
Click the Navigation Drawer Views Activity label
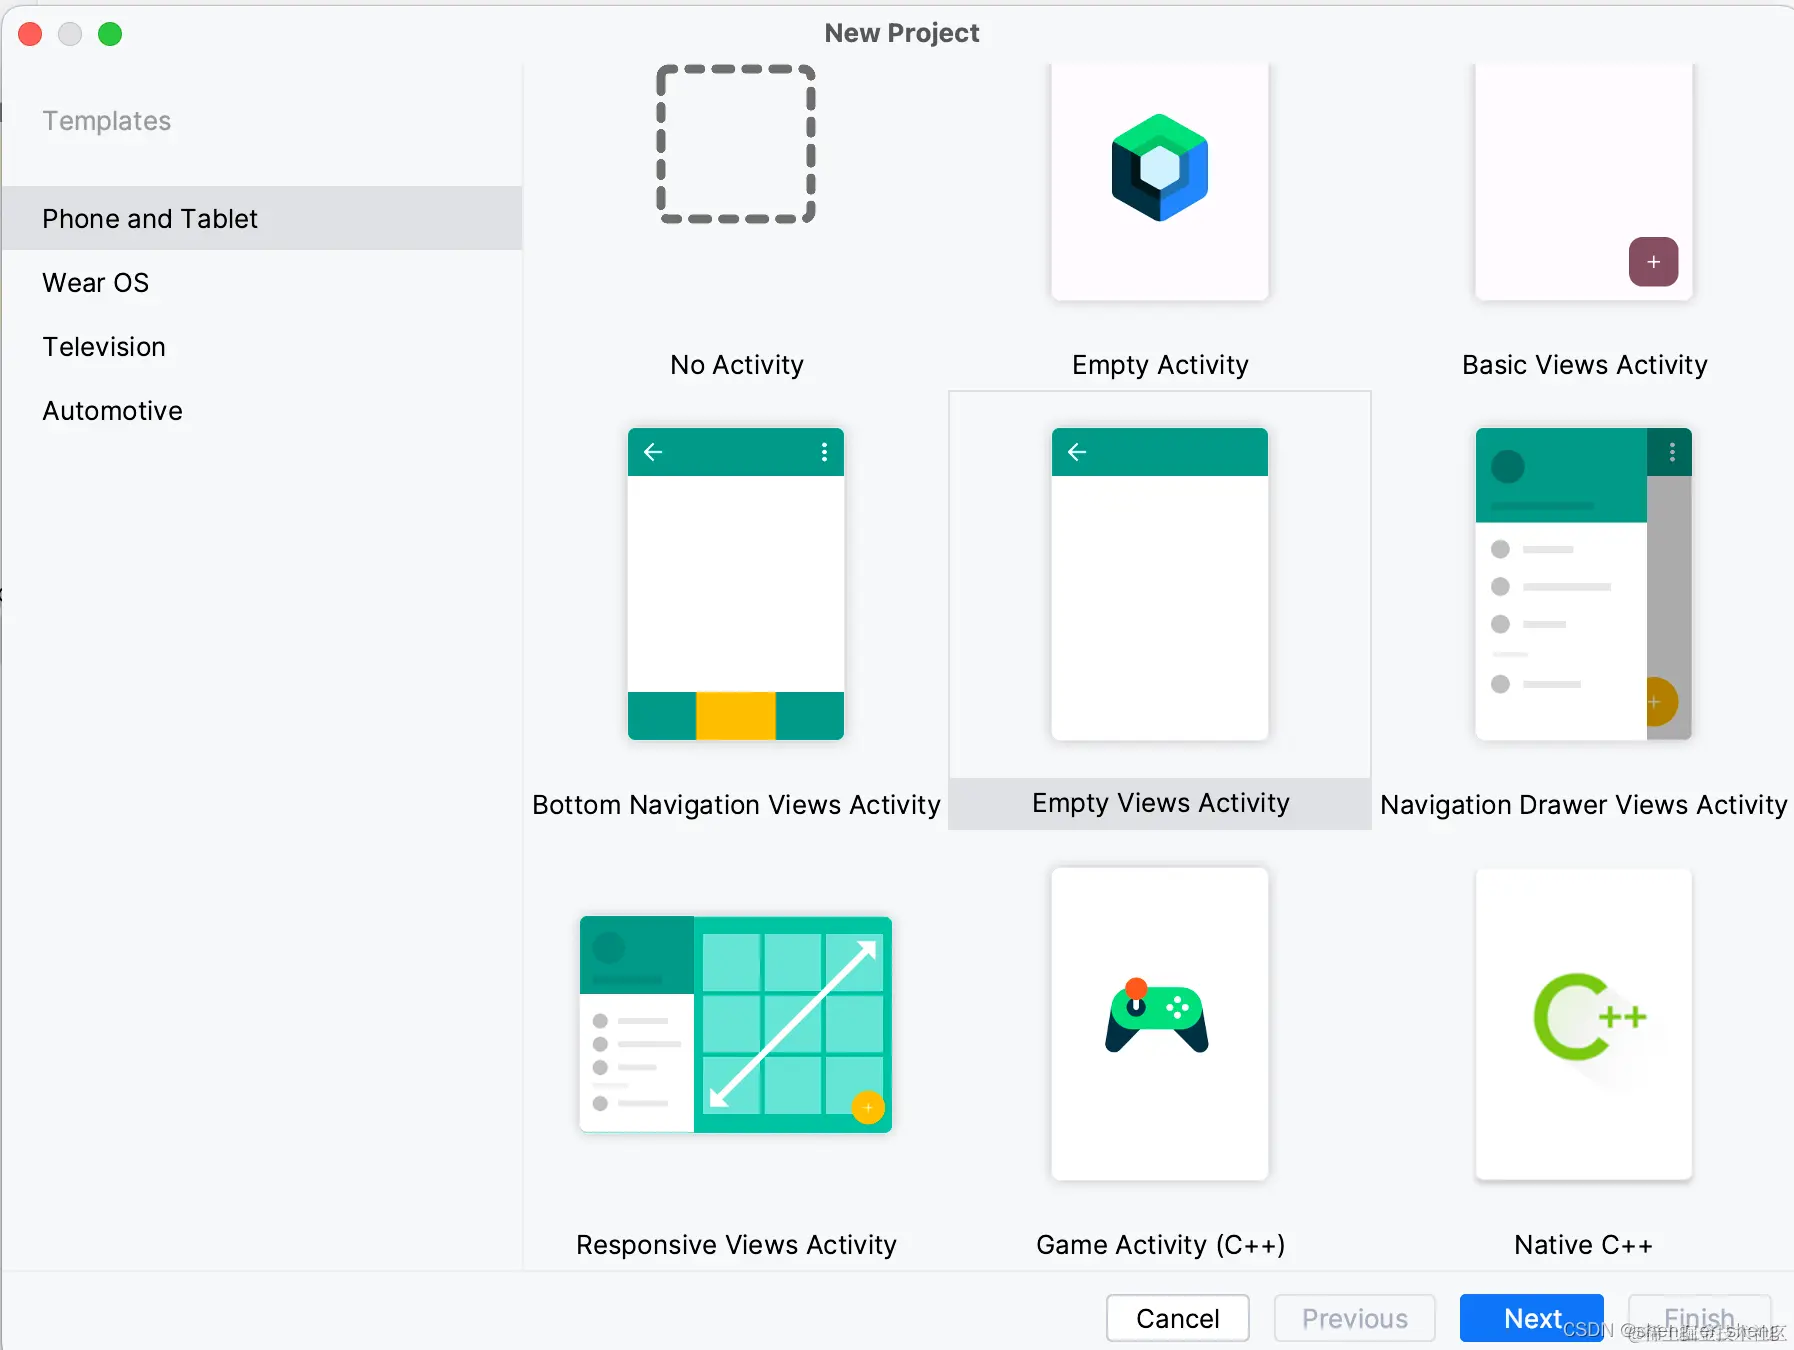point(1584,805)
